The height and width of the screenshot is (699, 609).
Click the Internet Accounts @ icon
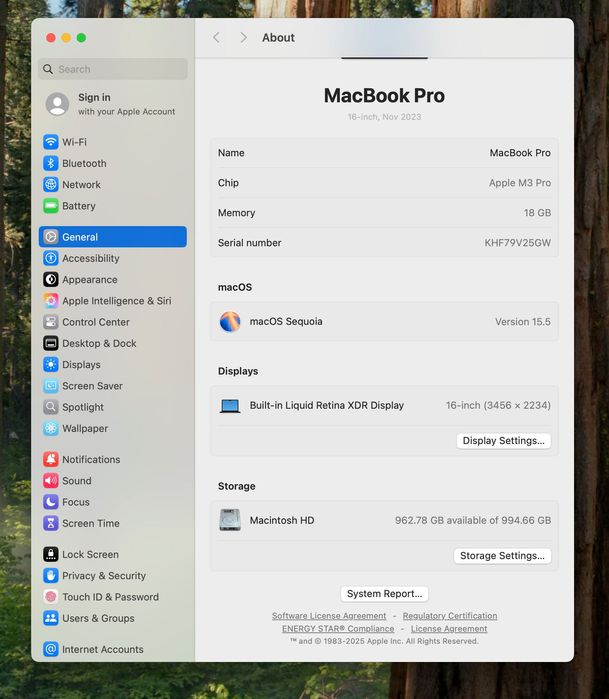click(x=51, y=649)
